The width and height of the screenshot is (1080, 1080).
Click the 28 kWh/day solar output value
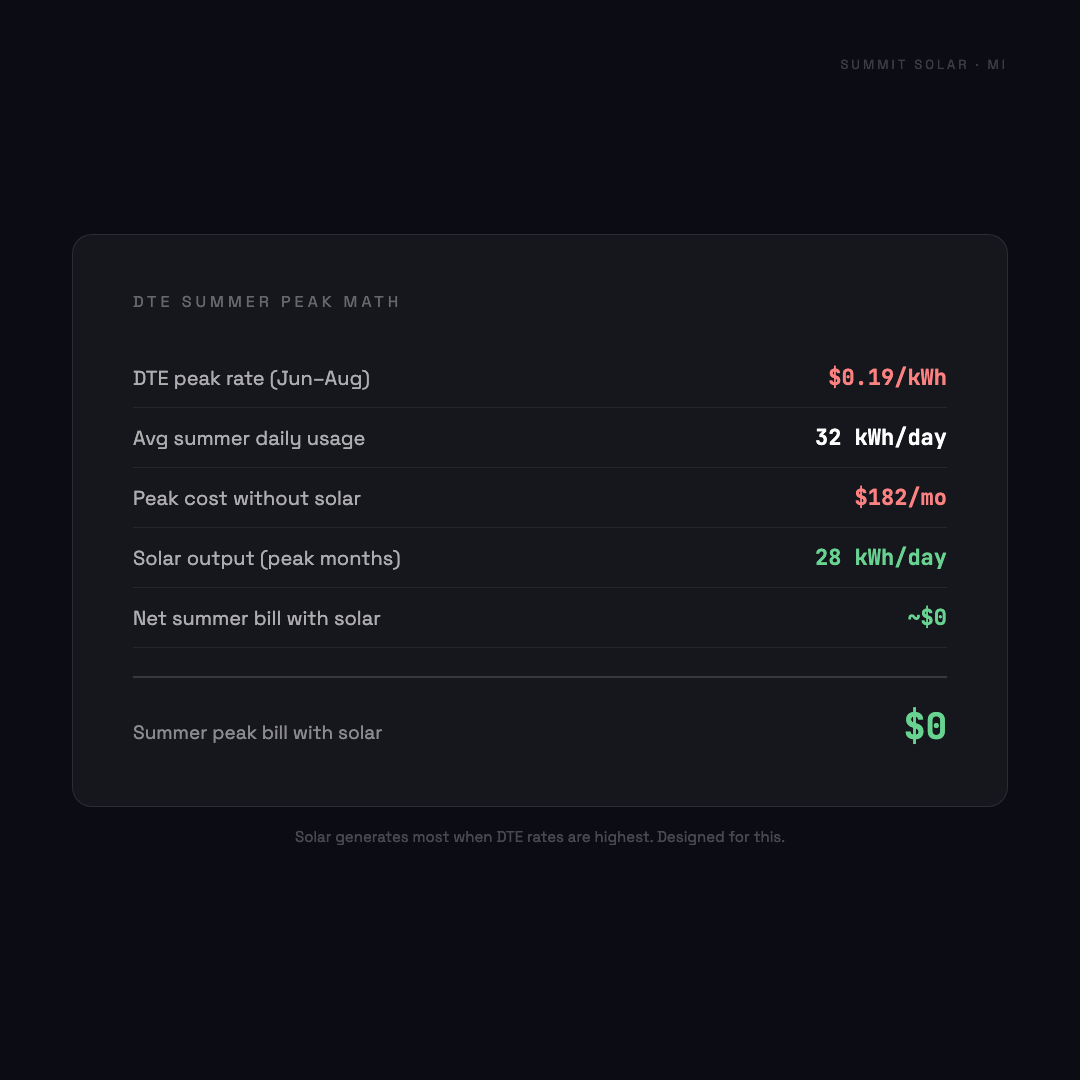click(880, 558)
